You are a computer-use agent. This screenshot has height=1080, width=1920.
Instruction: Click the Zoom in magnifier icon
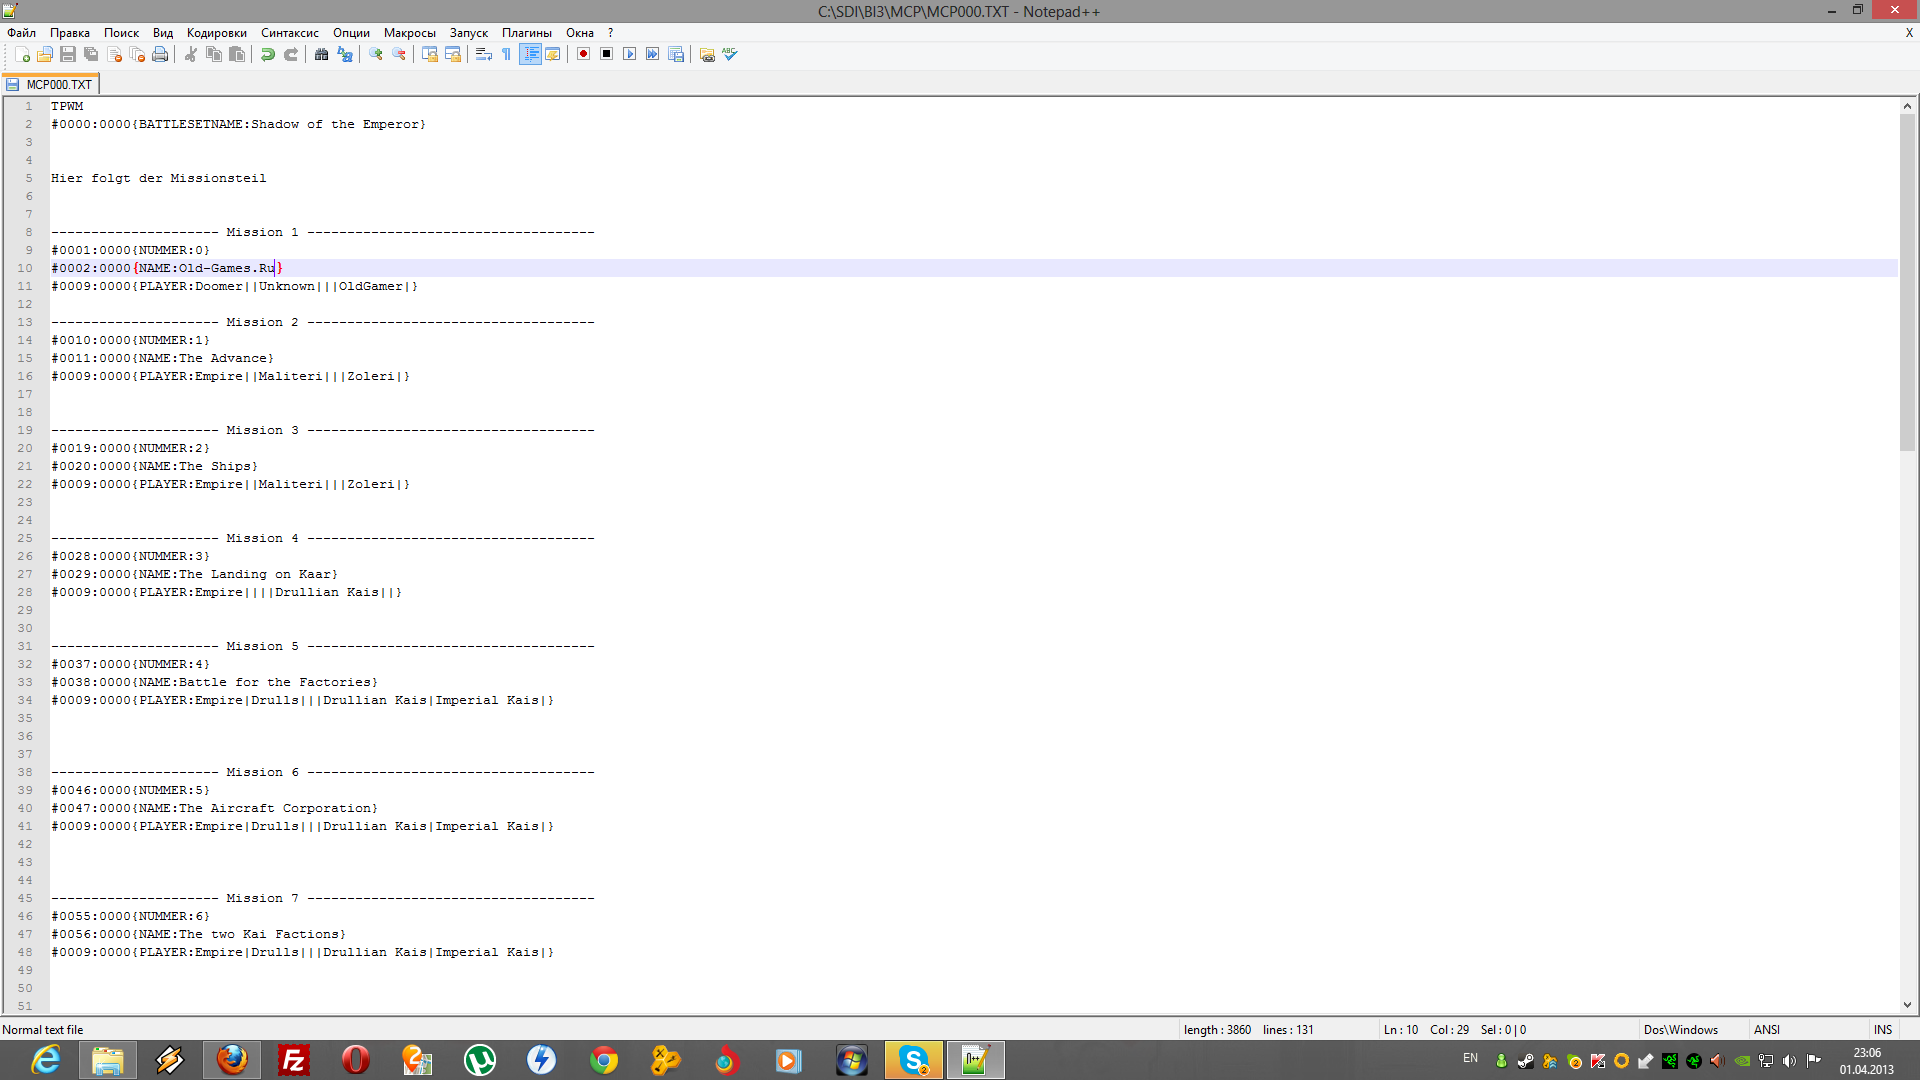coord(376,54)
